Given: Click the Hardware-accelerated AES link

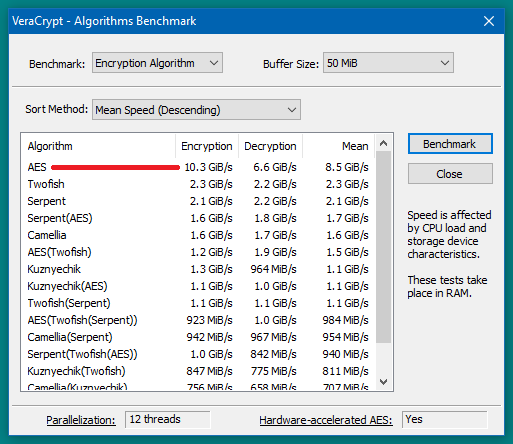Looking at the screenshot, I should [326, 420].
